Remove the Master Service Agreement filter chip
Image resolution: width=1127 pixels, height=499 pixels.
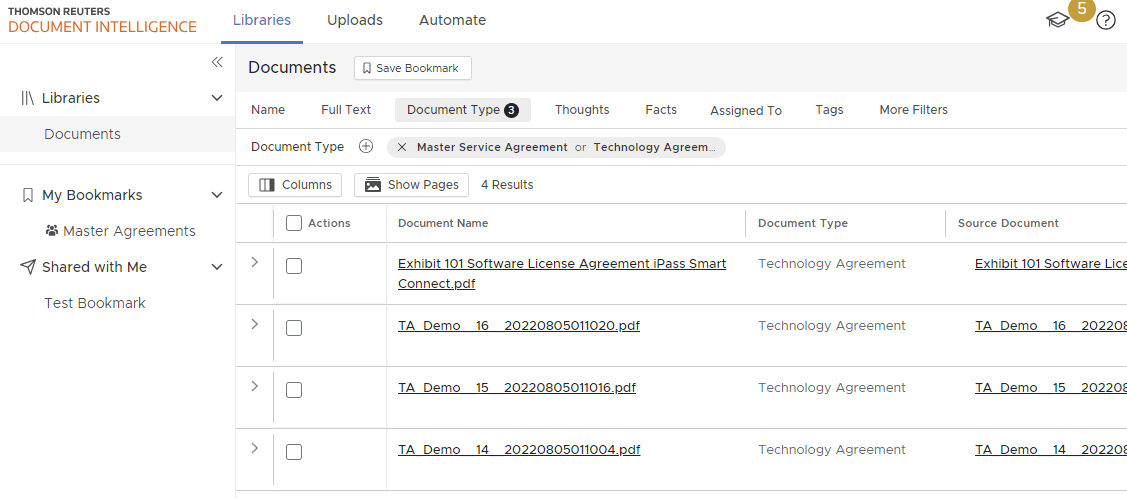click(x=402, y=147)
